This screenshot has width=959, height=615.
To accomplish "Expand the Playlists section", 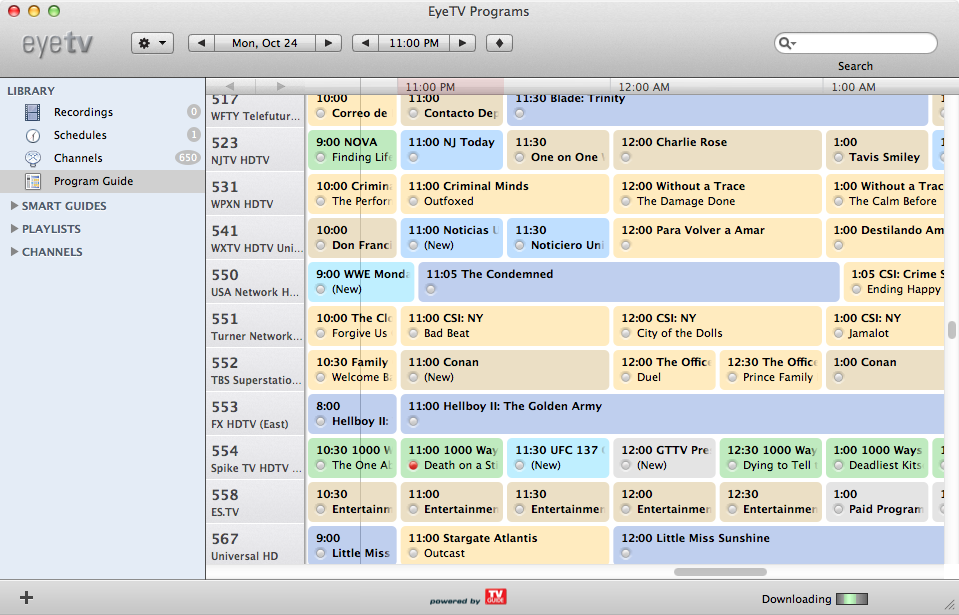I will pyautogui.click(x=14, y=229).
